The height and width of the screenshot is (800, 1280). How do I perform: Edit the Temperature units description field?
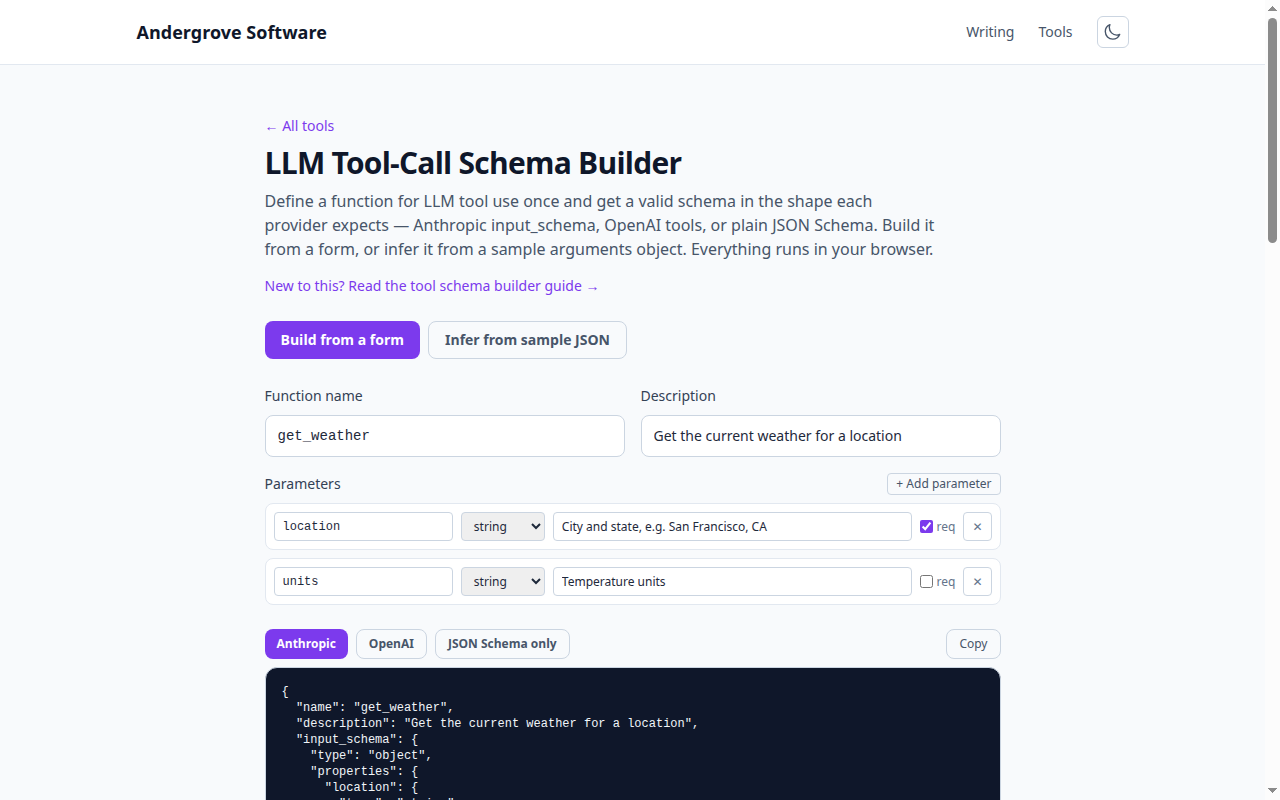732,582
